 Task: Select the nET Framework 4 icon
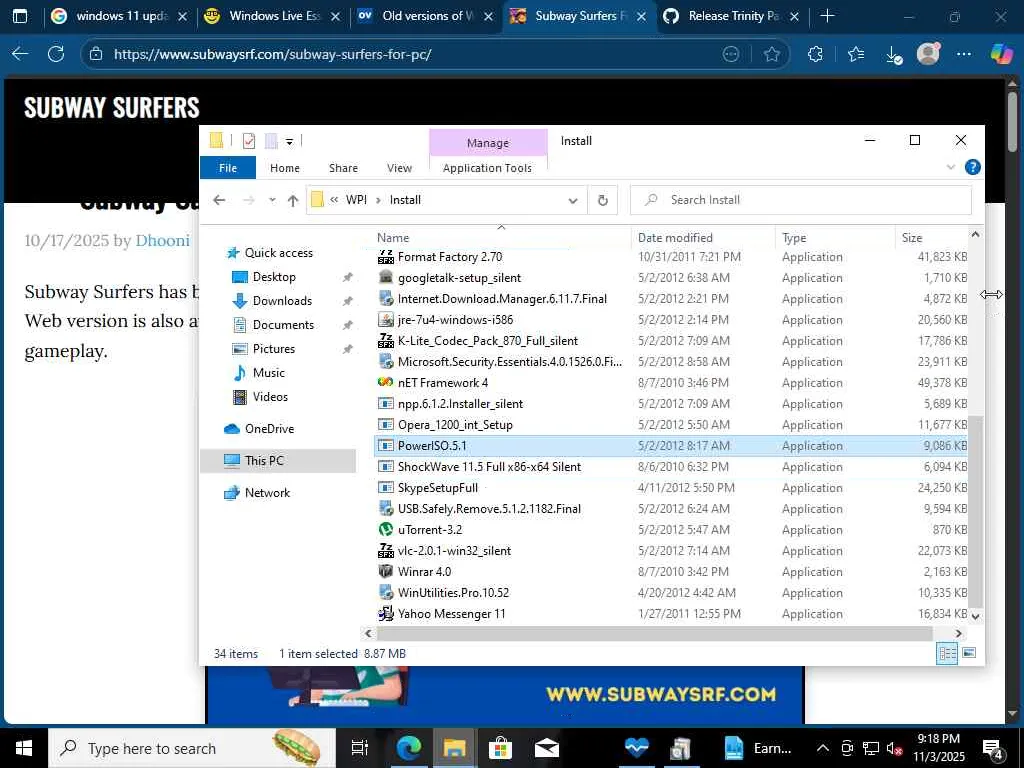click(x=386, y=382)
